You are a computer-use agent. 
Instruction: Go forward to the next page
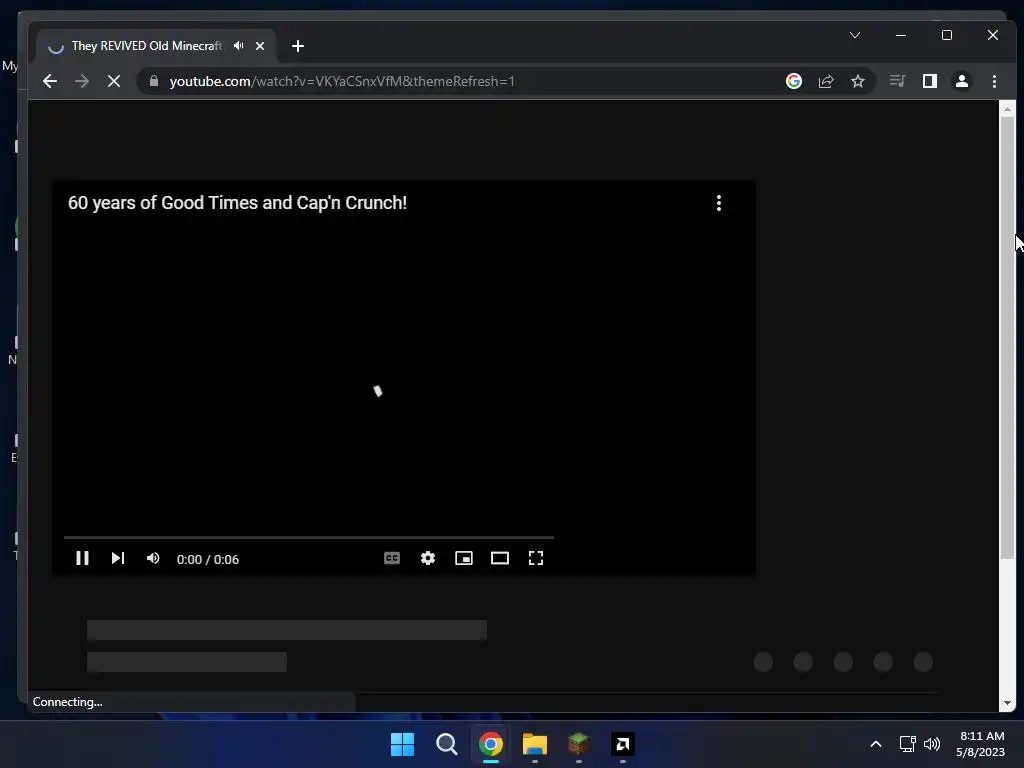click(x=82, y=81)
